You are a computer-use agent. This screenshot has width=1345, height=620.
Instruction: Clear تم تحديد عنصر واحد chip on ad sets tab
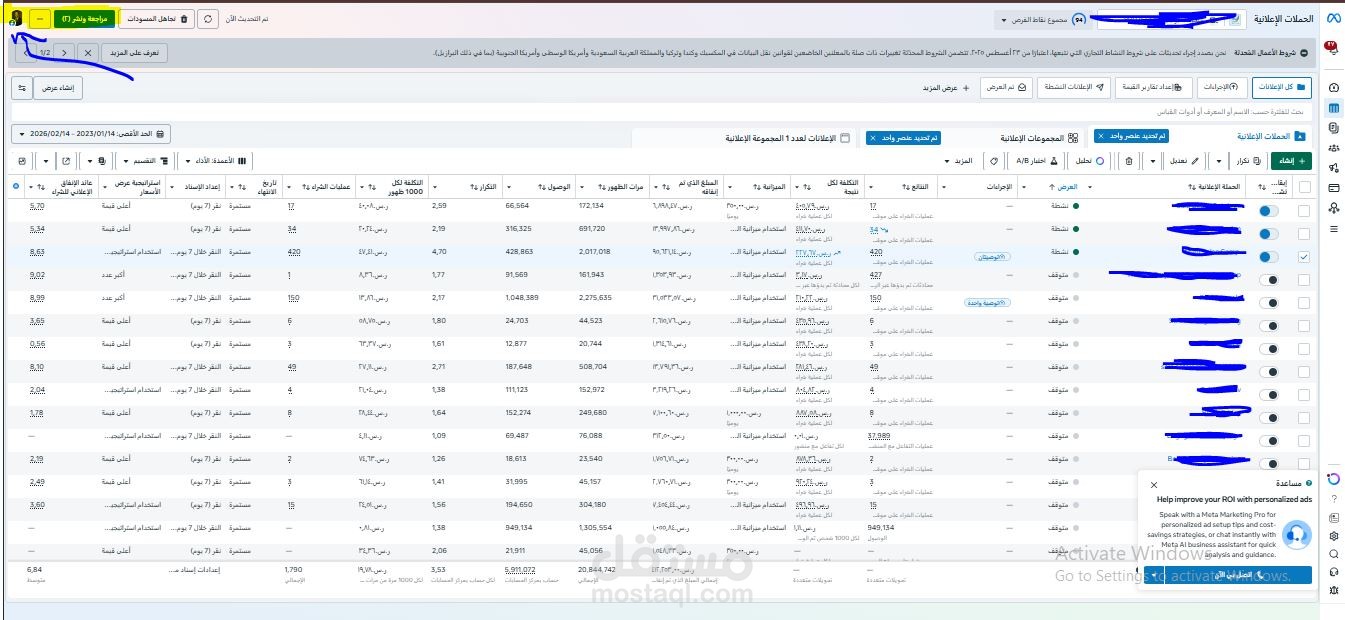[x=873, y=137]
